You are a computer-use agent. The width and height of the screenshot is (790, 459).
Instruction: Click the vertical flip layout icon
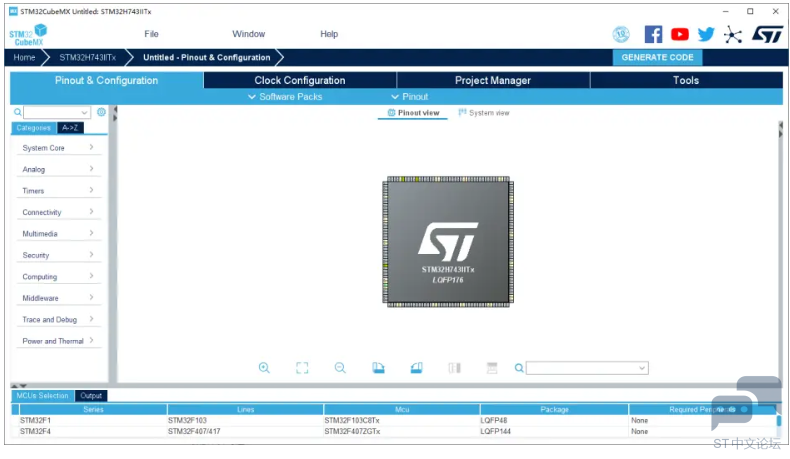[x=454, y=368]
